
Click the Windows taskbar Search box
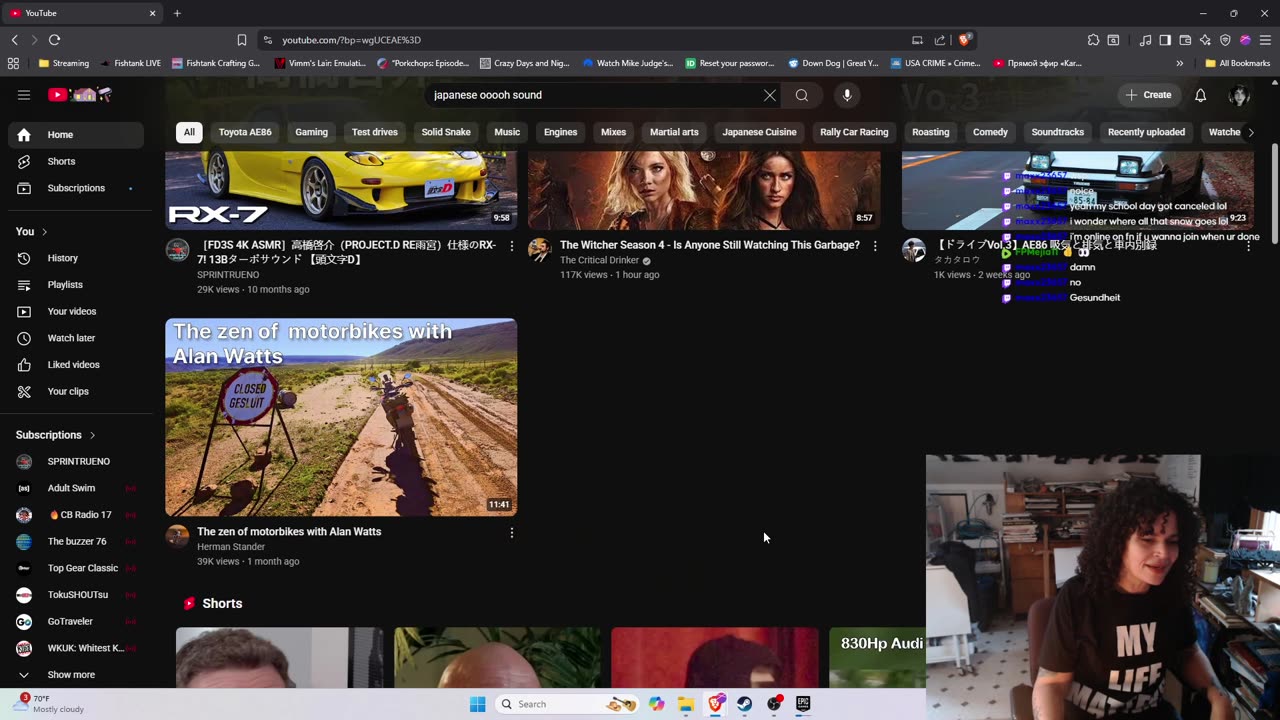[566, 704]
